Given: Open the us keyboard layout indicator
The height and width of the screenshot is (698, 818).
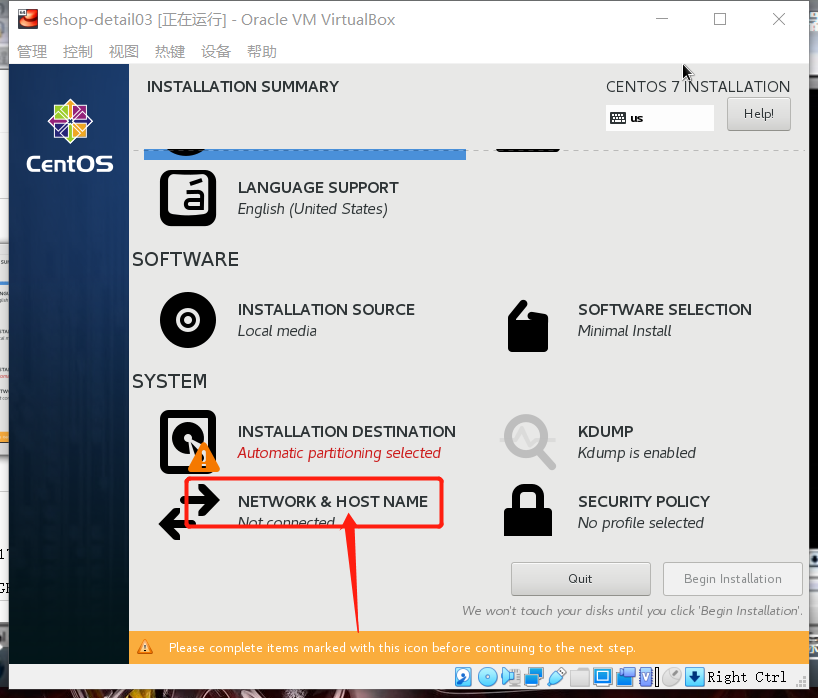Looking at the screenshot, I should click(x=659, y=118).
